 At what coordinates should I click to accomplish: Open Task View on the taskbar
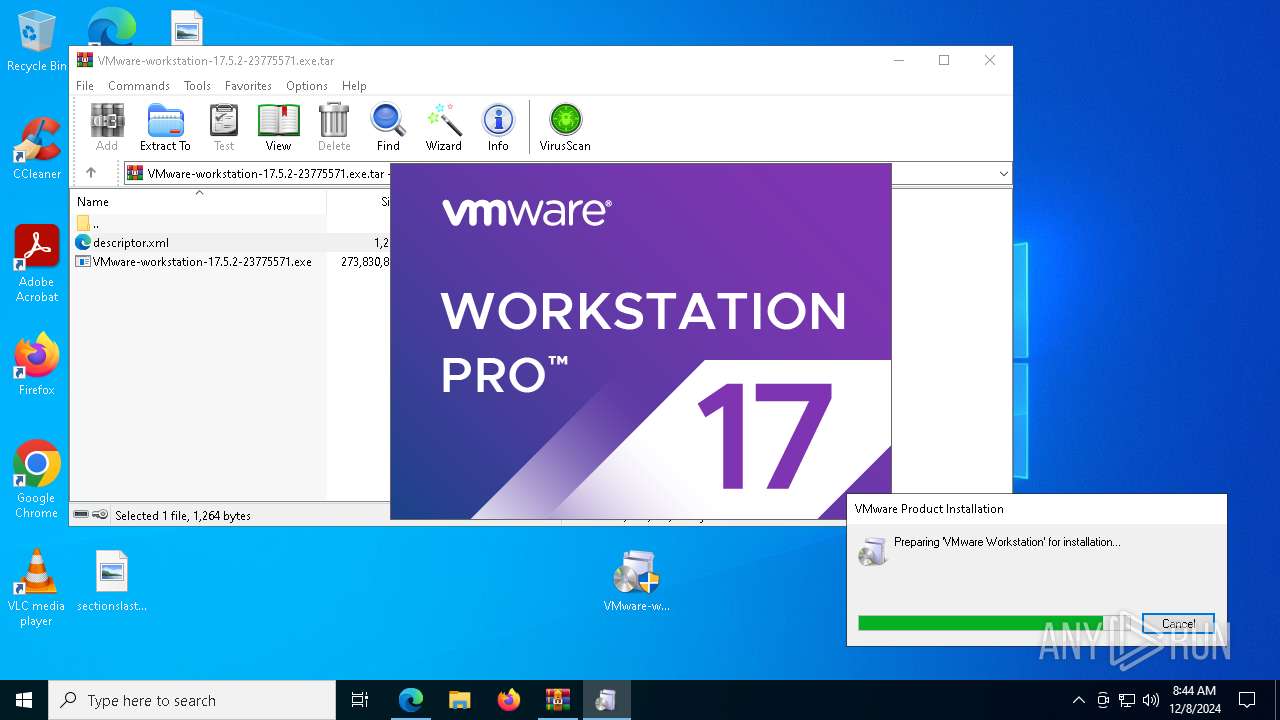coord(360,700)
